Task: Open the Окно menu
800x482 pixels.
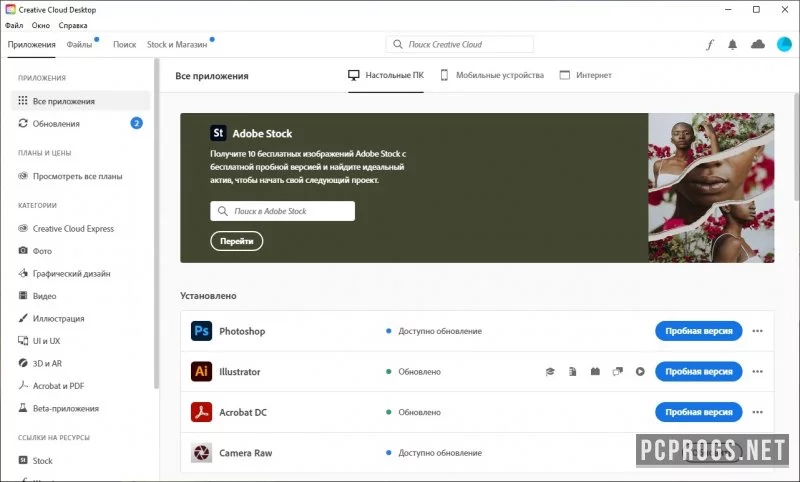Action: [x=41, y=25]
